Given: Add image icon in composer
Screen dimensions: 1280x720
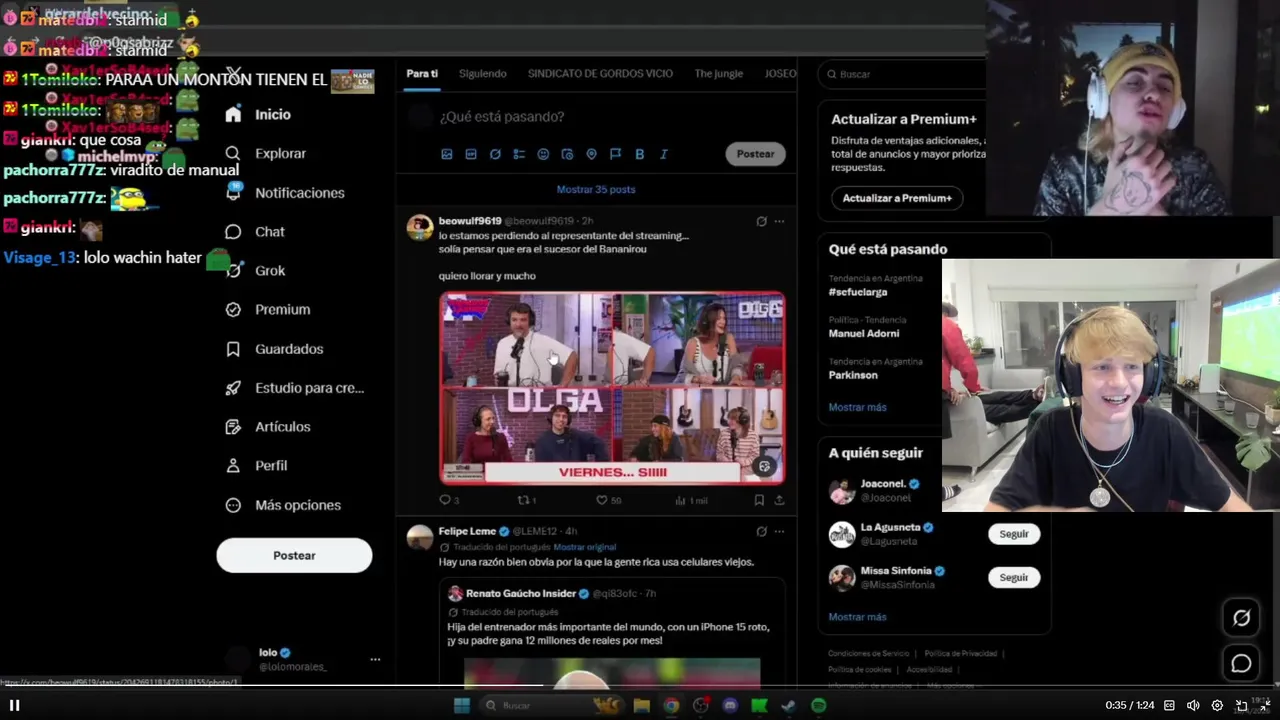Looking at the screenshot, I should pos(447,154).
